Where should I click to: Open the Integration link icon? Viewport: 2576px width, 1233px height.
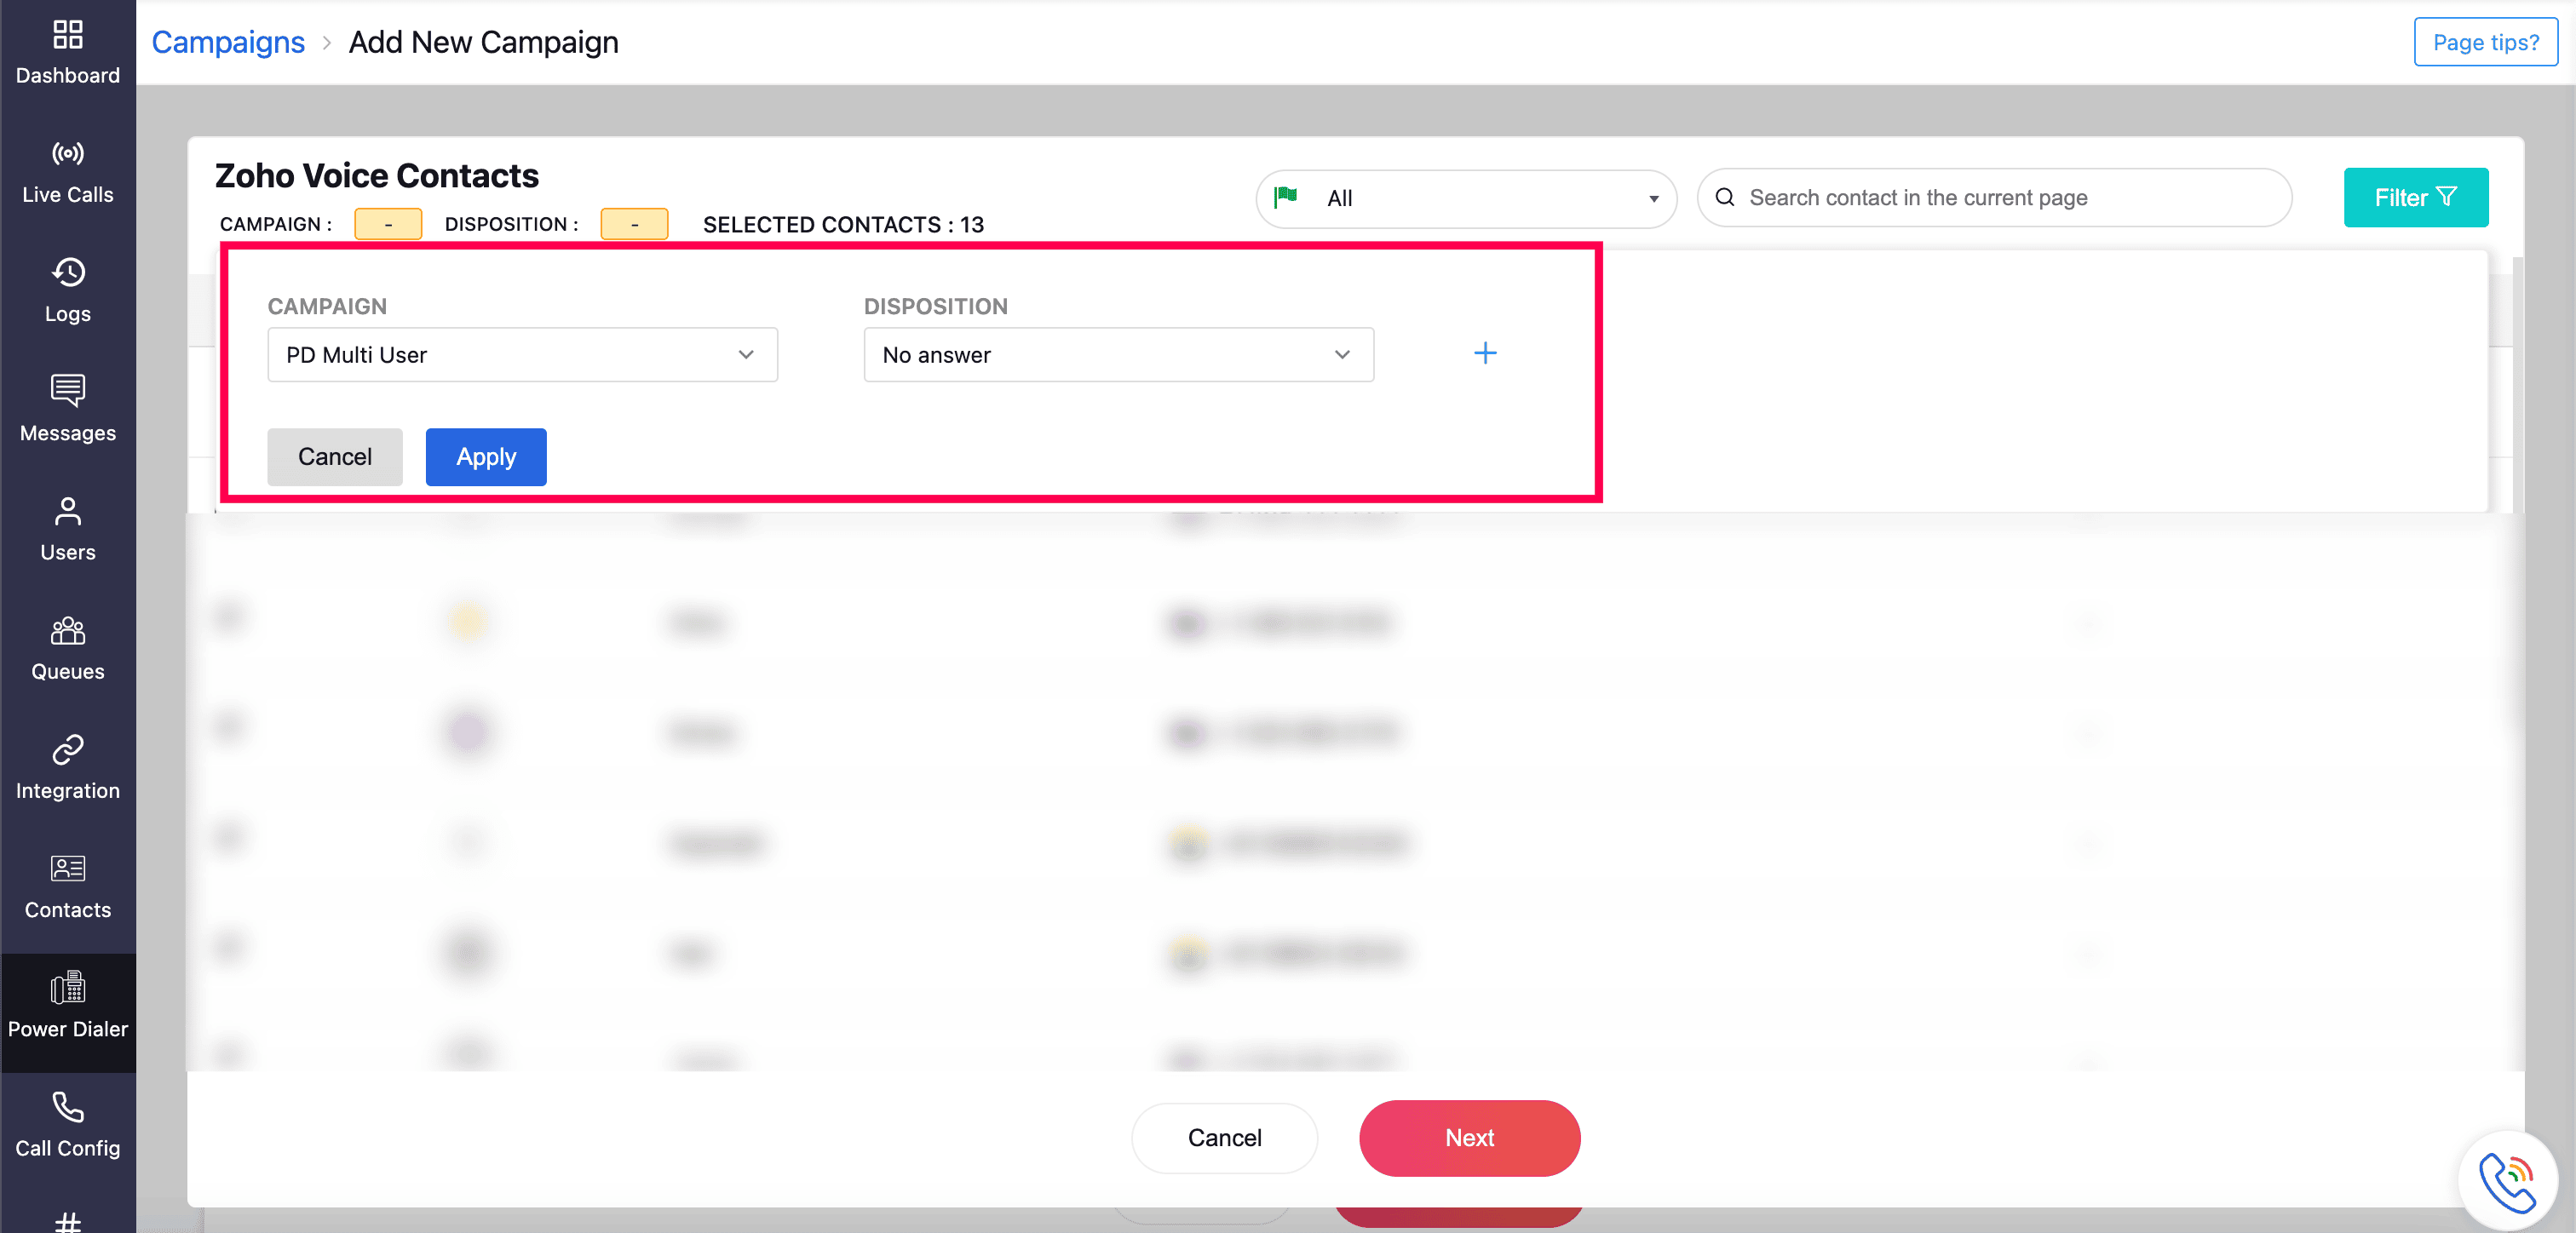[67, 750]
